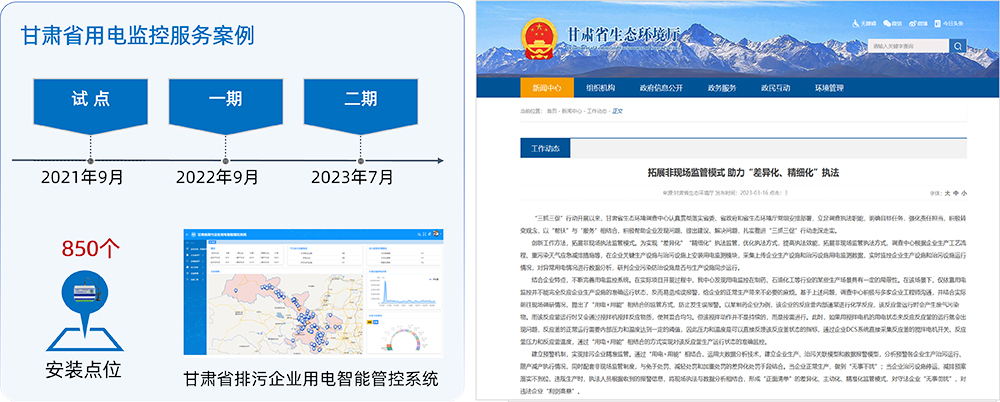Click the blue magnifier search button
Viewport: 1000px width, 402px height.
(x=958, y=46)
